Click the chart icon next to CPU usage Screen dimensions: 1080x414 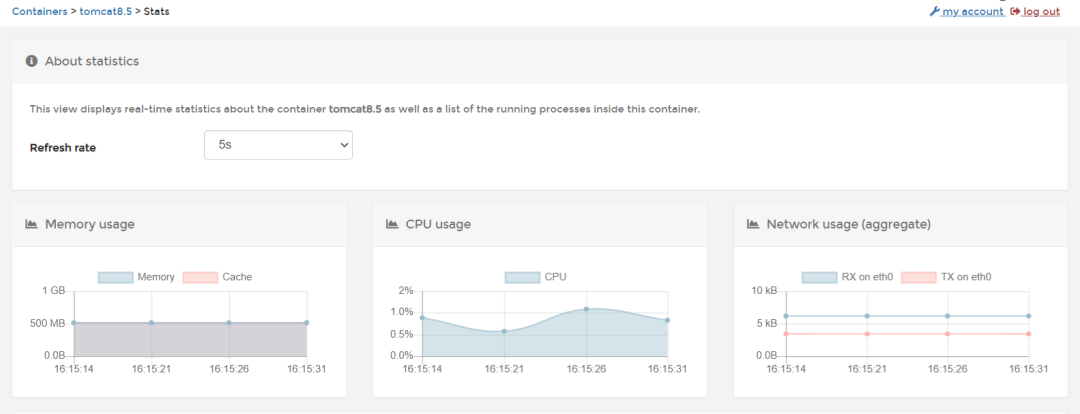[392, 224]
